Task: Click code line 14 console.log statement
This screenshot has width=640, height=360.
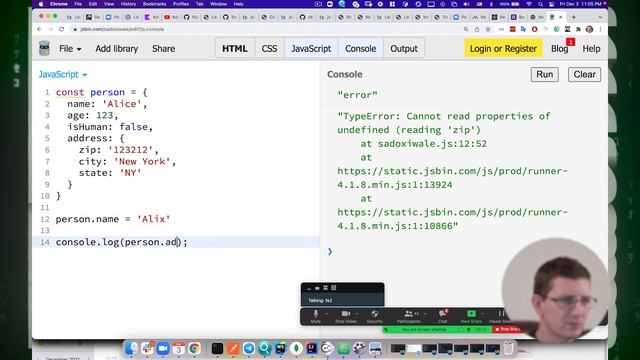Action: click(x=122, y=242)
